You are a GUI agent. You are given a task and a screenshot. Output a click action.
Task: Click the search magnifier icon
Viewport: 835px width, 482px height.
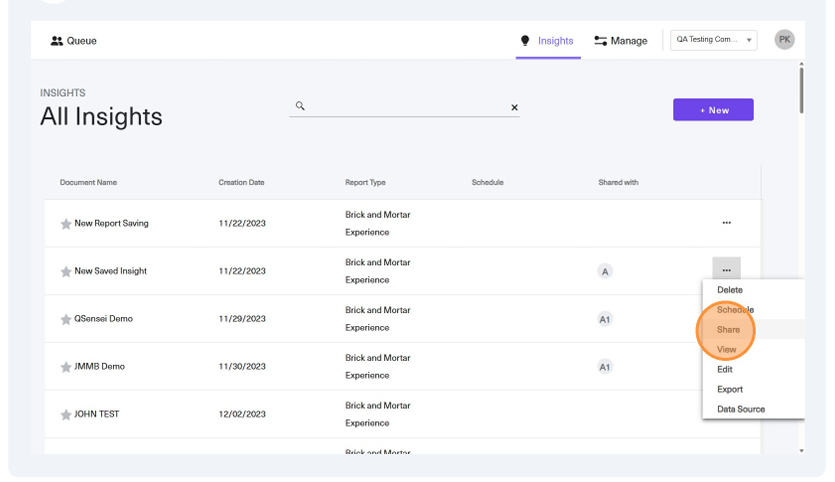click(300, 106)
